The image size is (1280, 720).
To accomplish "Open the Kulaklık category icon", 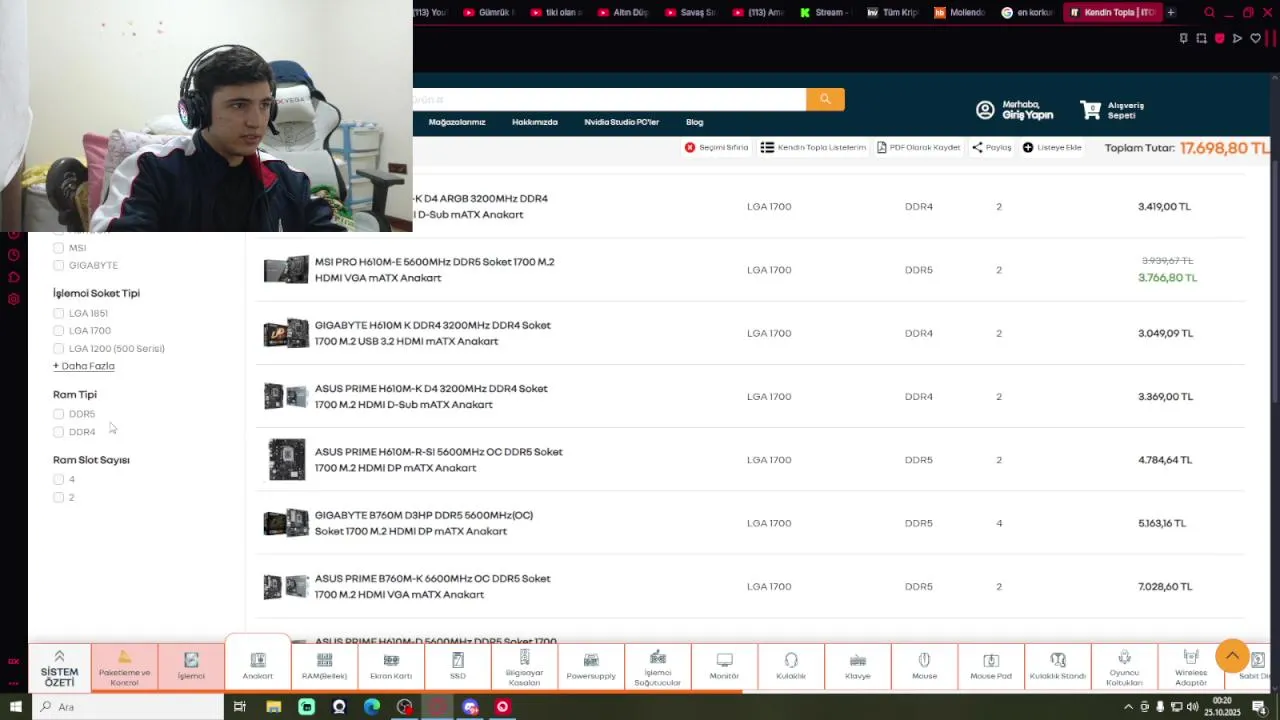I will pos(791,660).
